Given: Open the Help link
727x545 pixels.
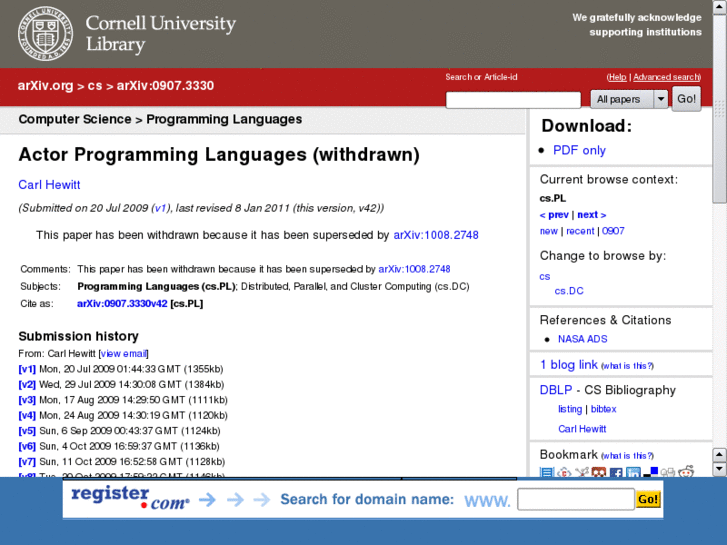Looking at the screenshot, I should (x=617, y=77).
